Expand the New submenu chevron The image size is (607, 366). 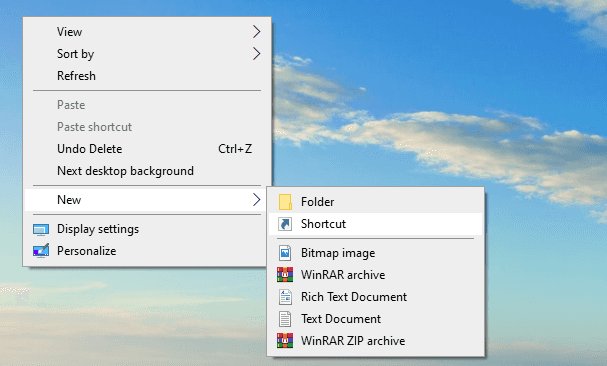click(256, 200)
